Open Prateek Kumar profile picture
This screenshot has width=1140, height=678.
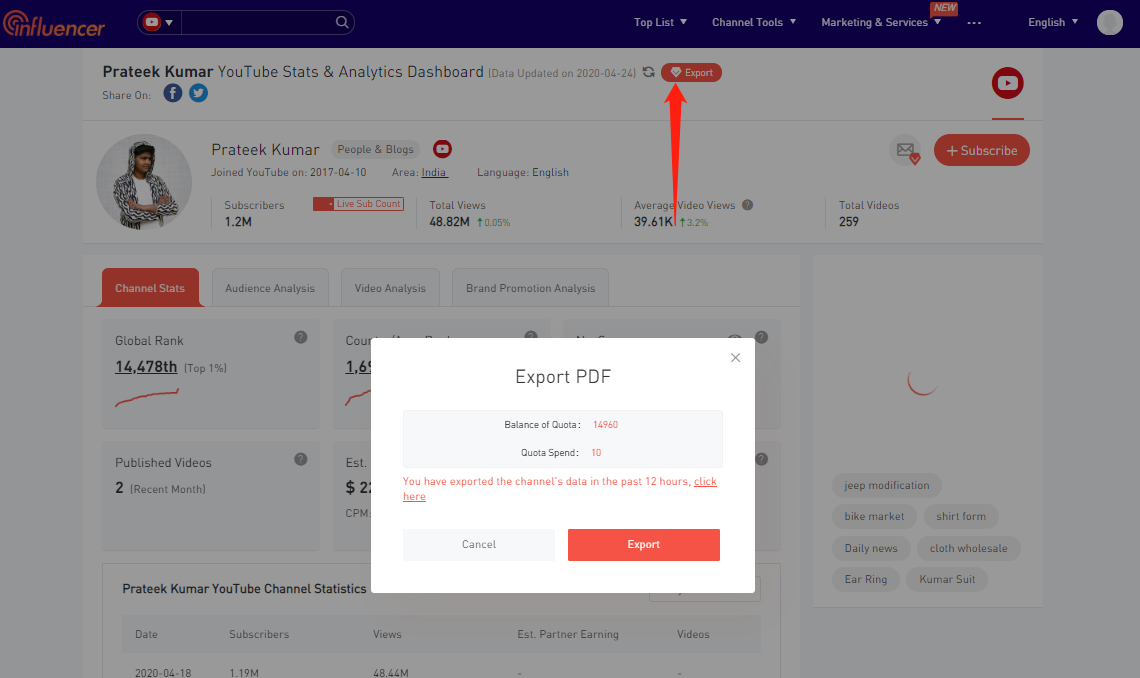[144, 182]
